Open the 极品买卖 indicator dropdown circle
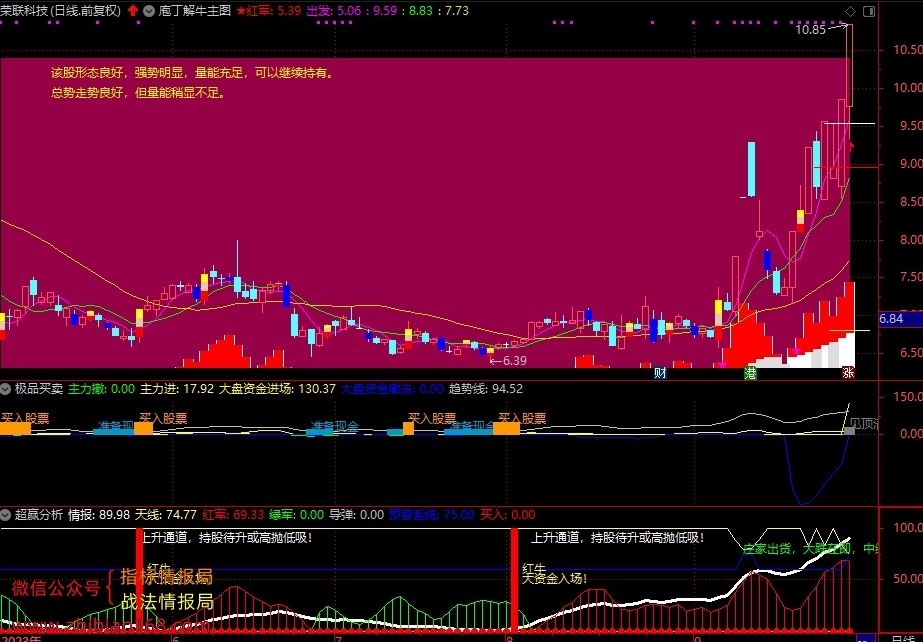923x642 pixels. tap(5, 389)
